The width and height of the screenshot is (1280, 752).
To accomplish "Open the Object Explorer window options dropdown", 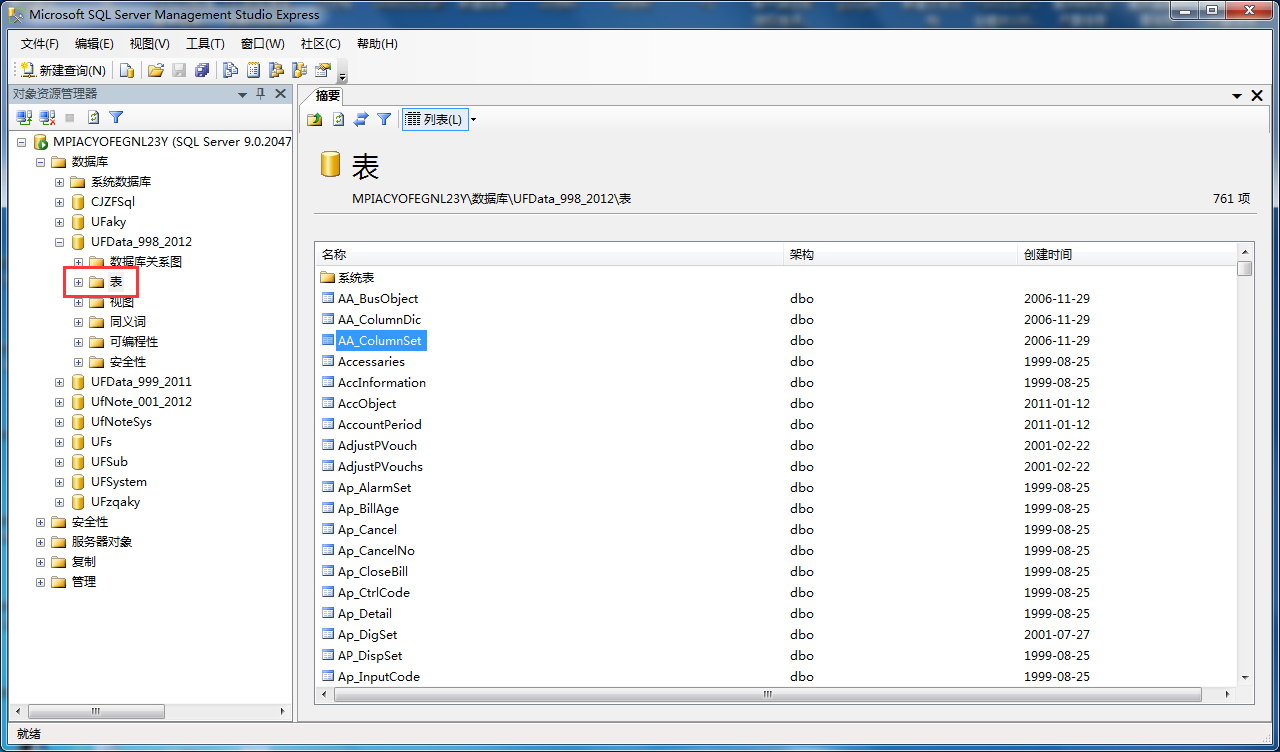I will tap(241, 93).
